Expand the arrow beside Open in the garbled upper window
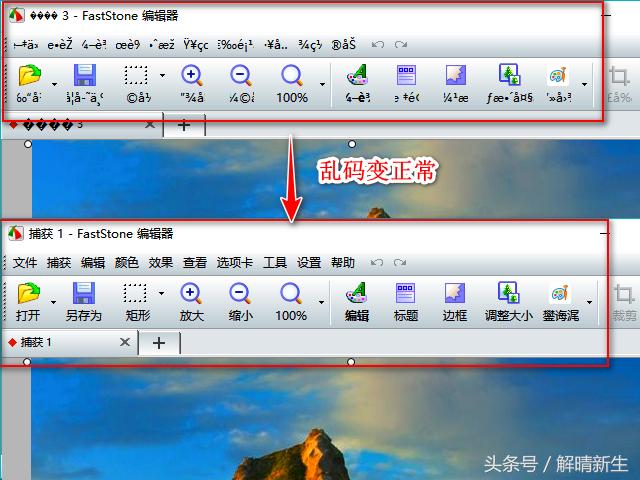Screen dimensions: 640x480 54,84
